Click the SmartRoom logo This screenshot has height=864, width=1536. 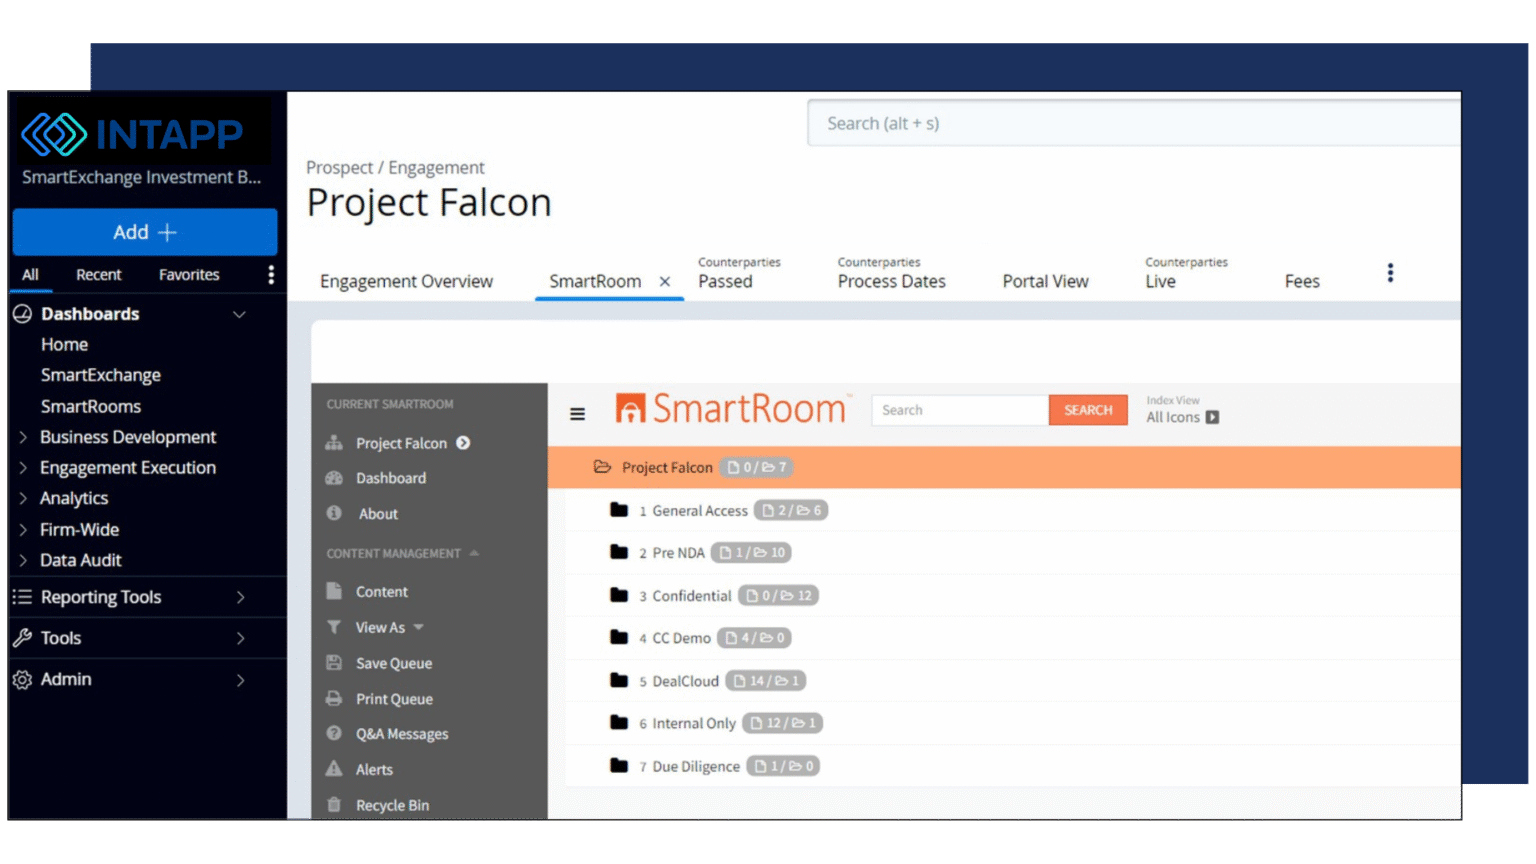point(731,409)
